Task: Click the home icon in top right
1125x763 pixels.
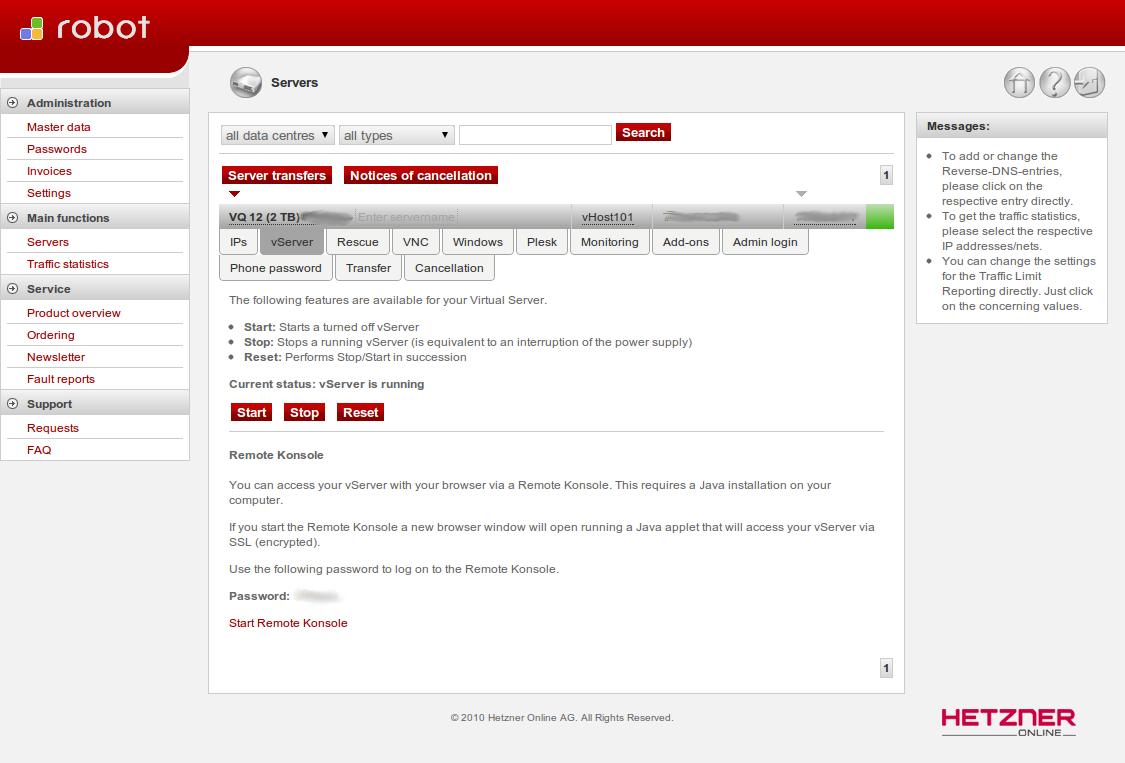Action: (x=1019, y=83)
